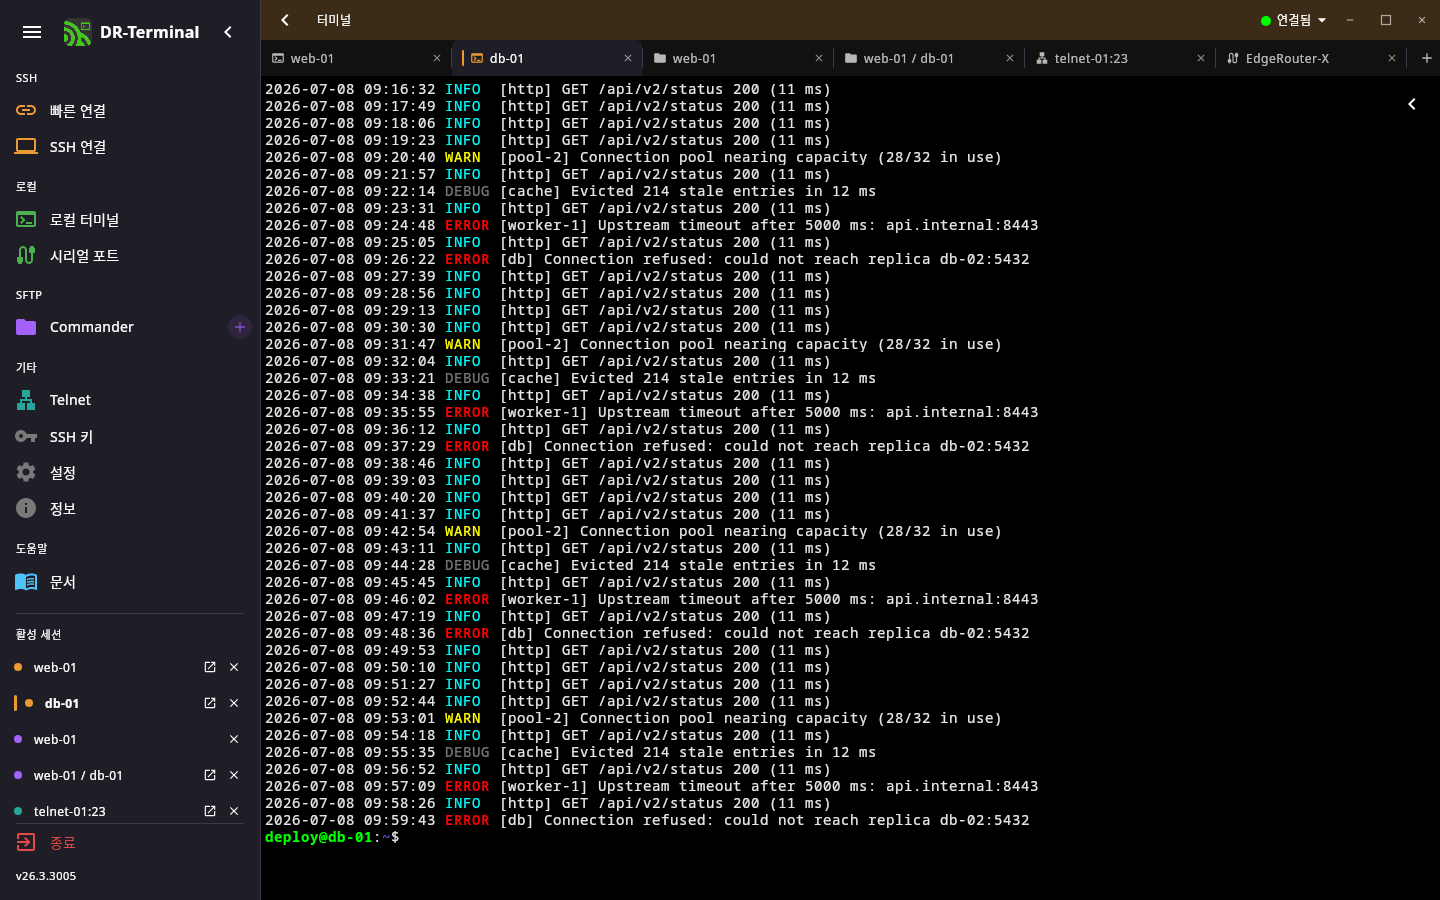Open the 연결됨 status dropdown

[x=1293, y=20]
